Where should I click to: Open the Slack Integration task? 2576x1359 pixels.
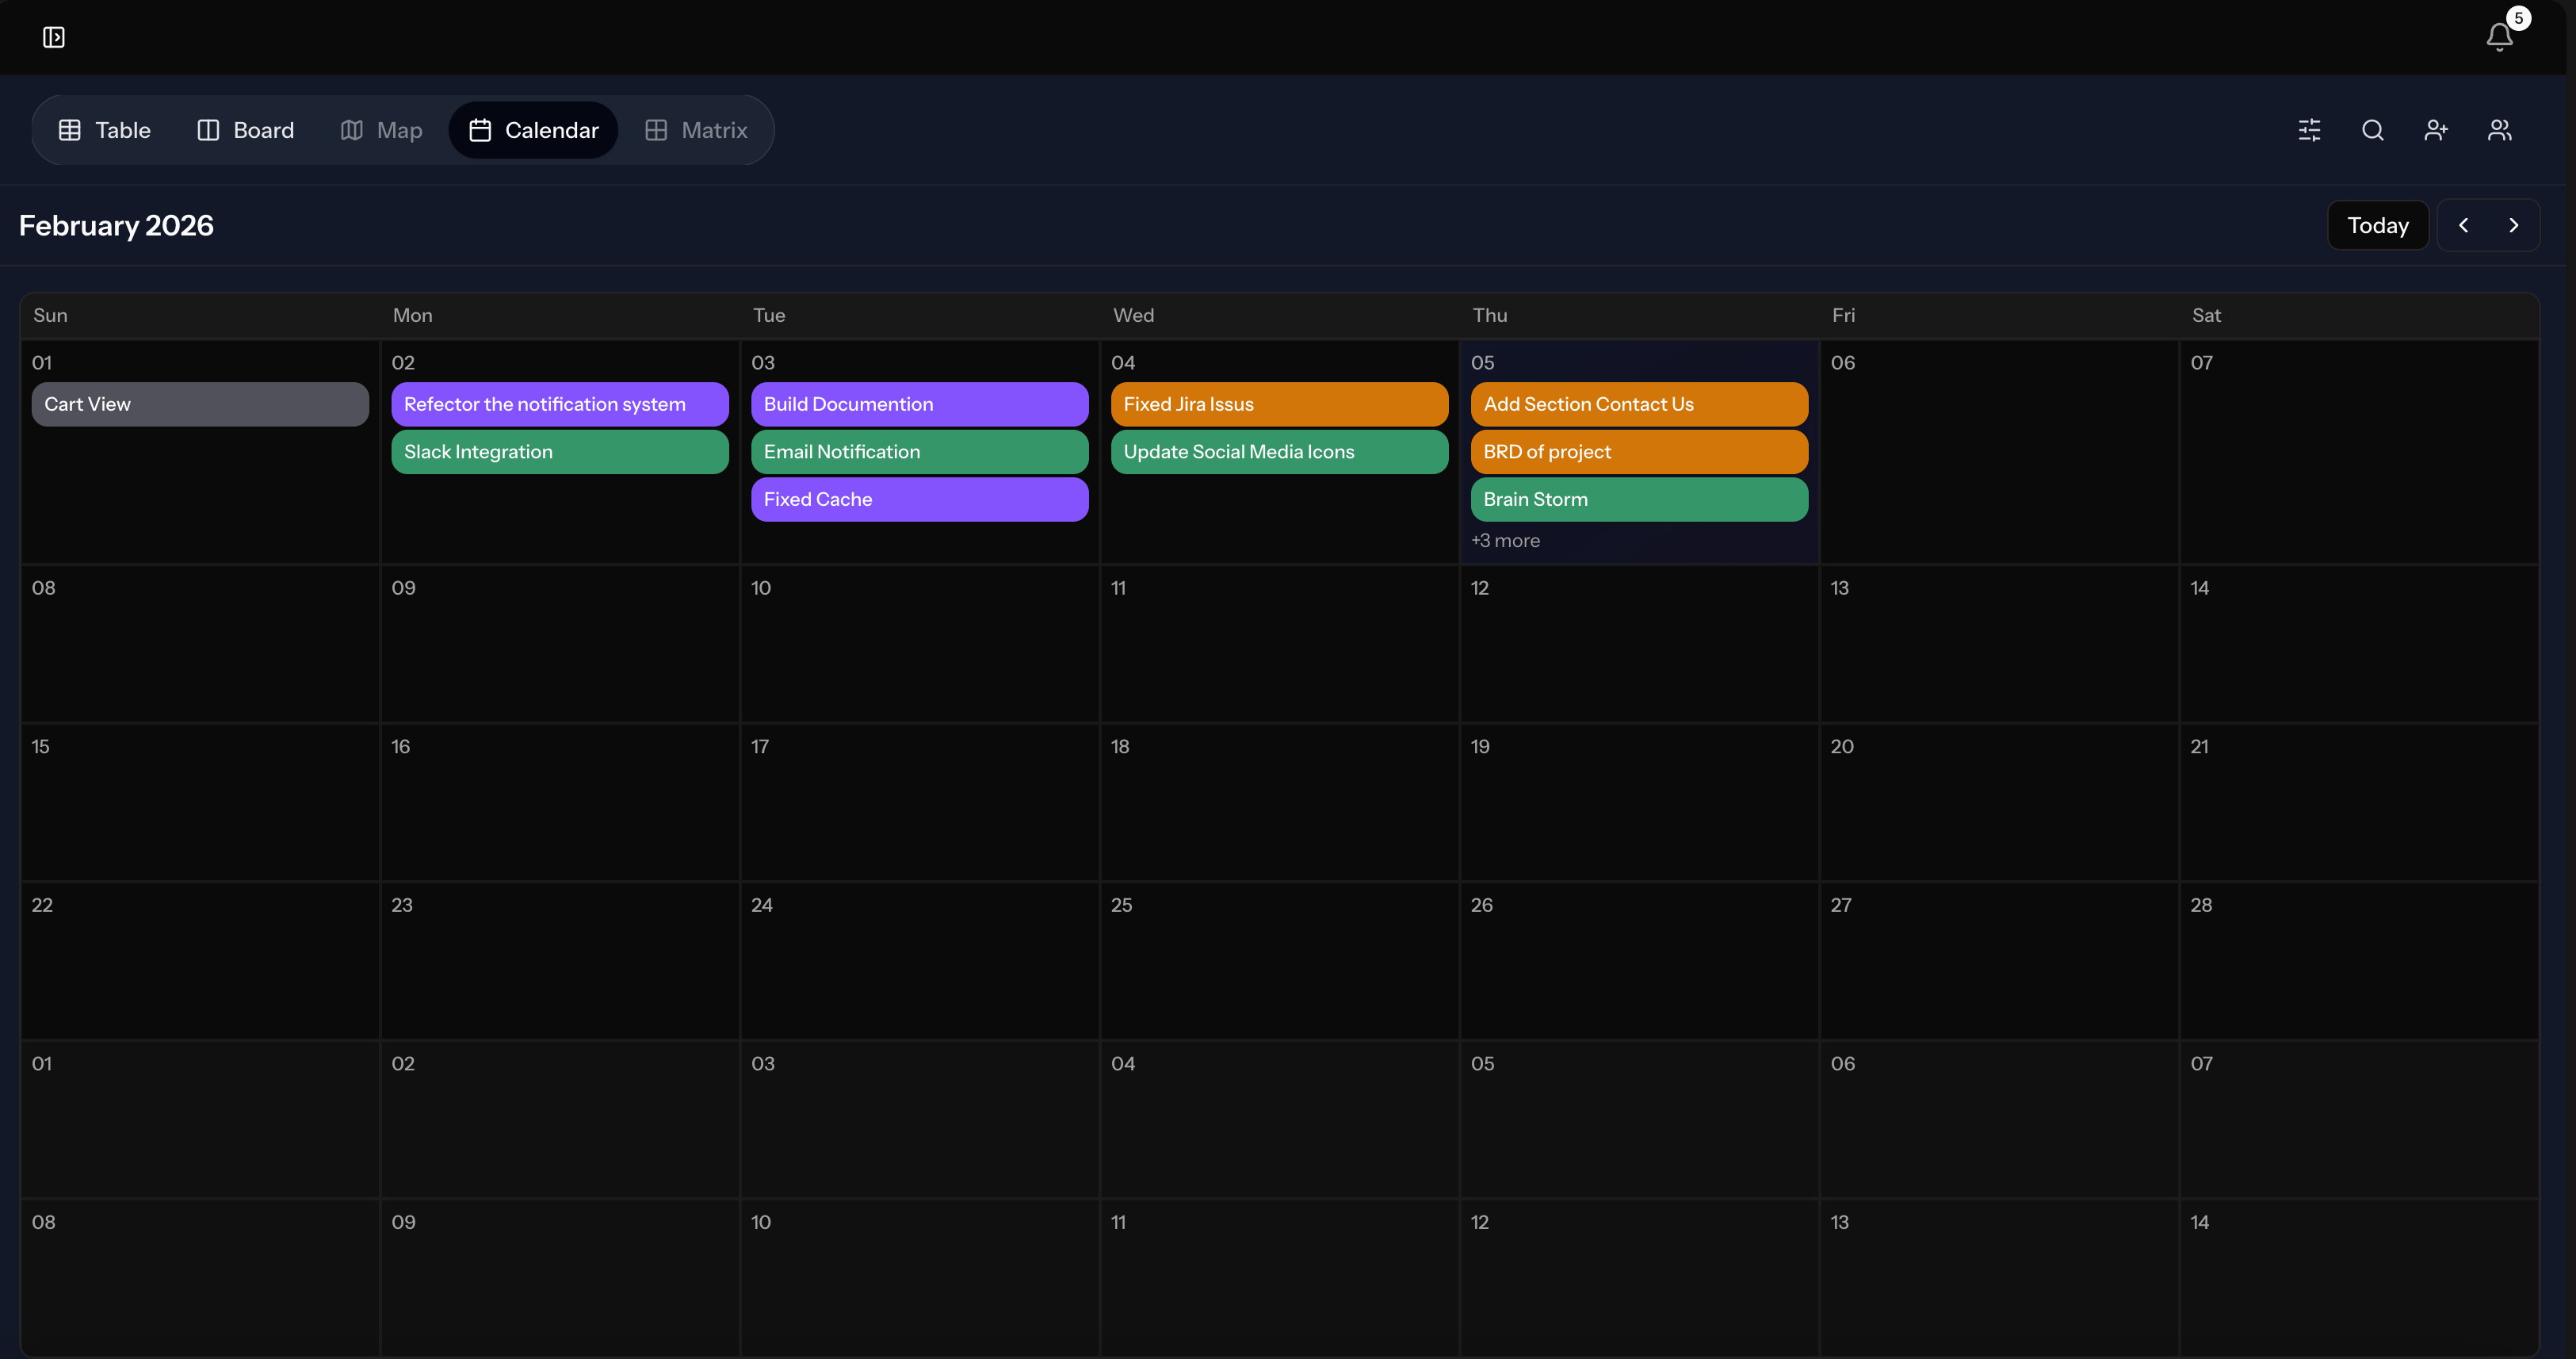tap(559, 452)
